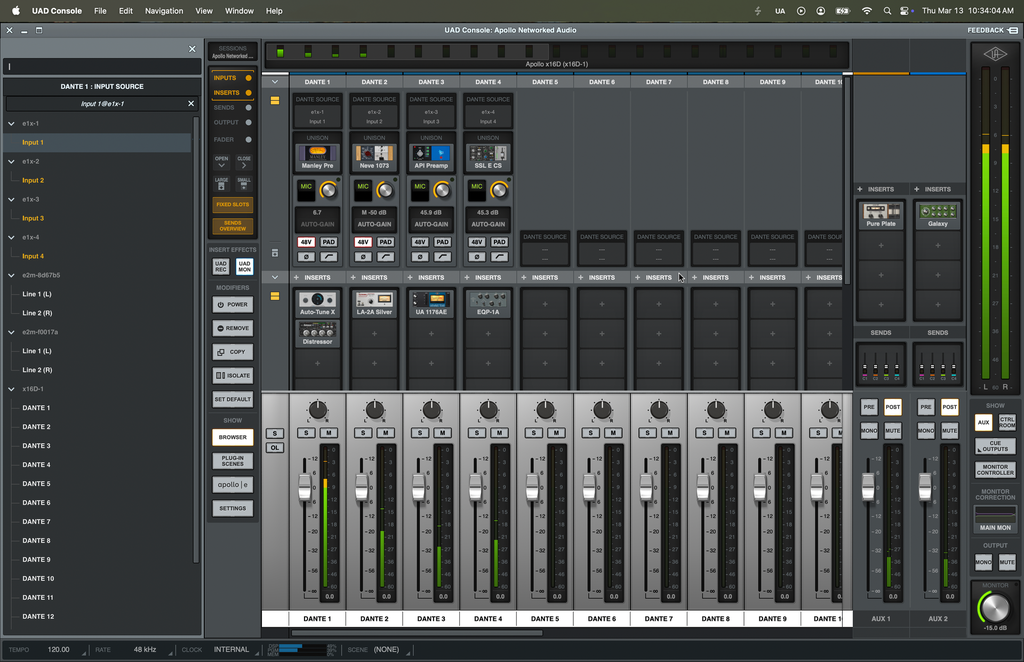
Task: Click the SETTINGS button
Action: [232, 508]
